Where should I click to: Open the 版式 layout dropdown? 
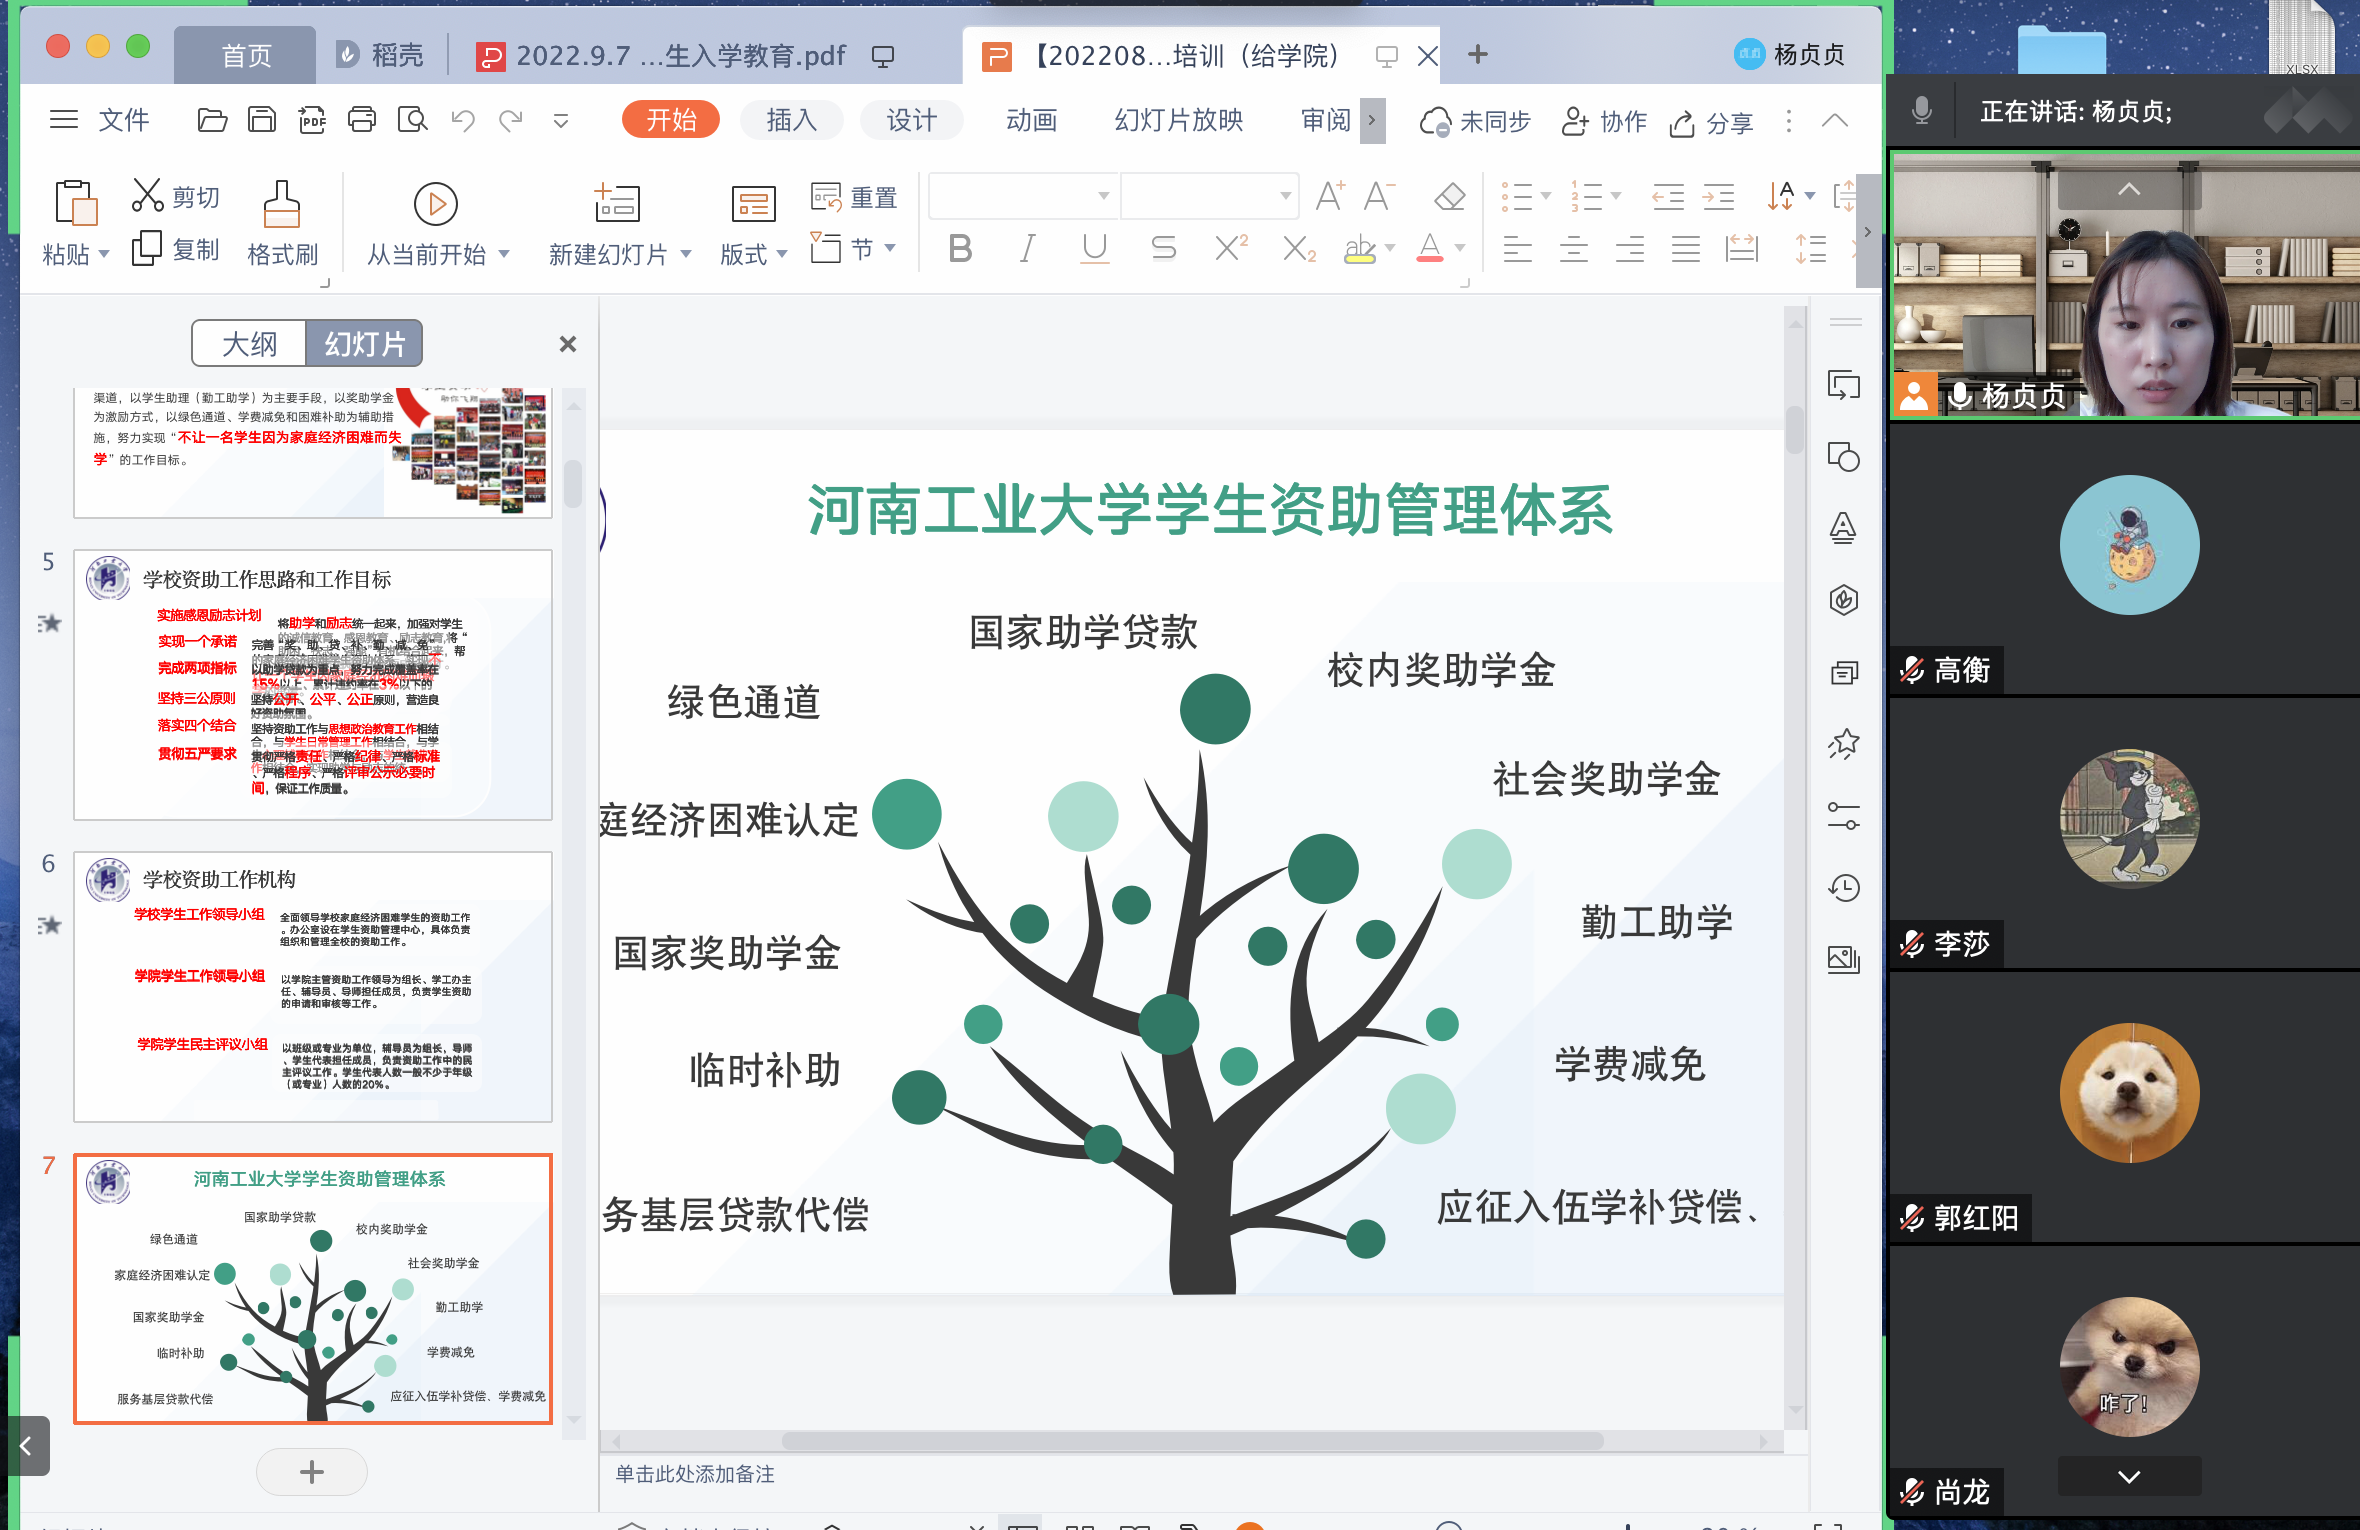click(753, 254)
